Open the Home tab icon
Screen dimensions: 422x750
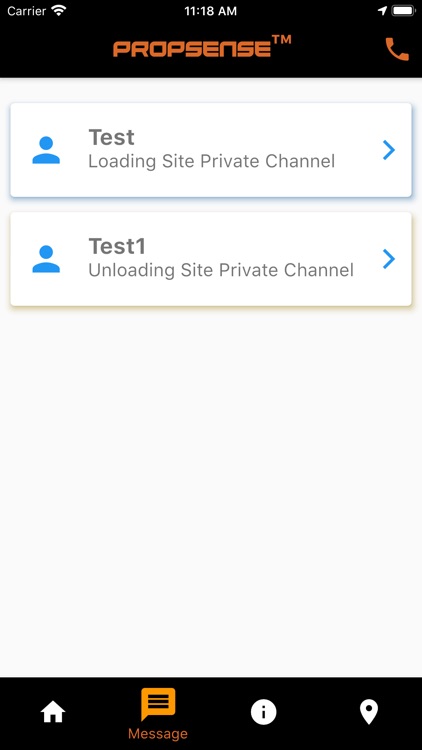click(53, 712)
